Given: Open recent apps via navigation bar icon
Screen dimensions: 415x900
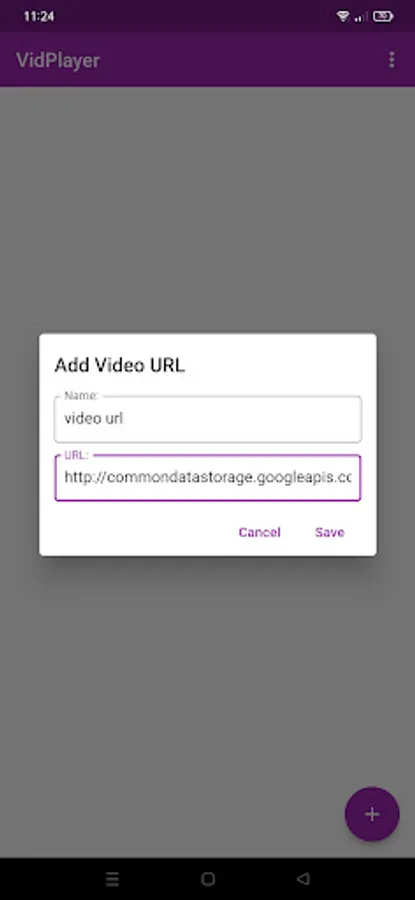Looking at the screenshot, I should 113,878.
